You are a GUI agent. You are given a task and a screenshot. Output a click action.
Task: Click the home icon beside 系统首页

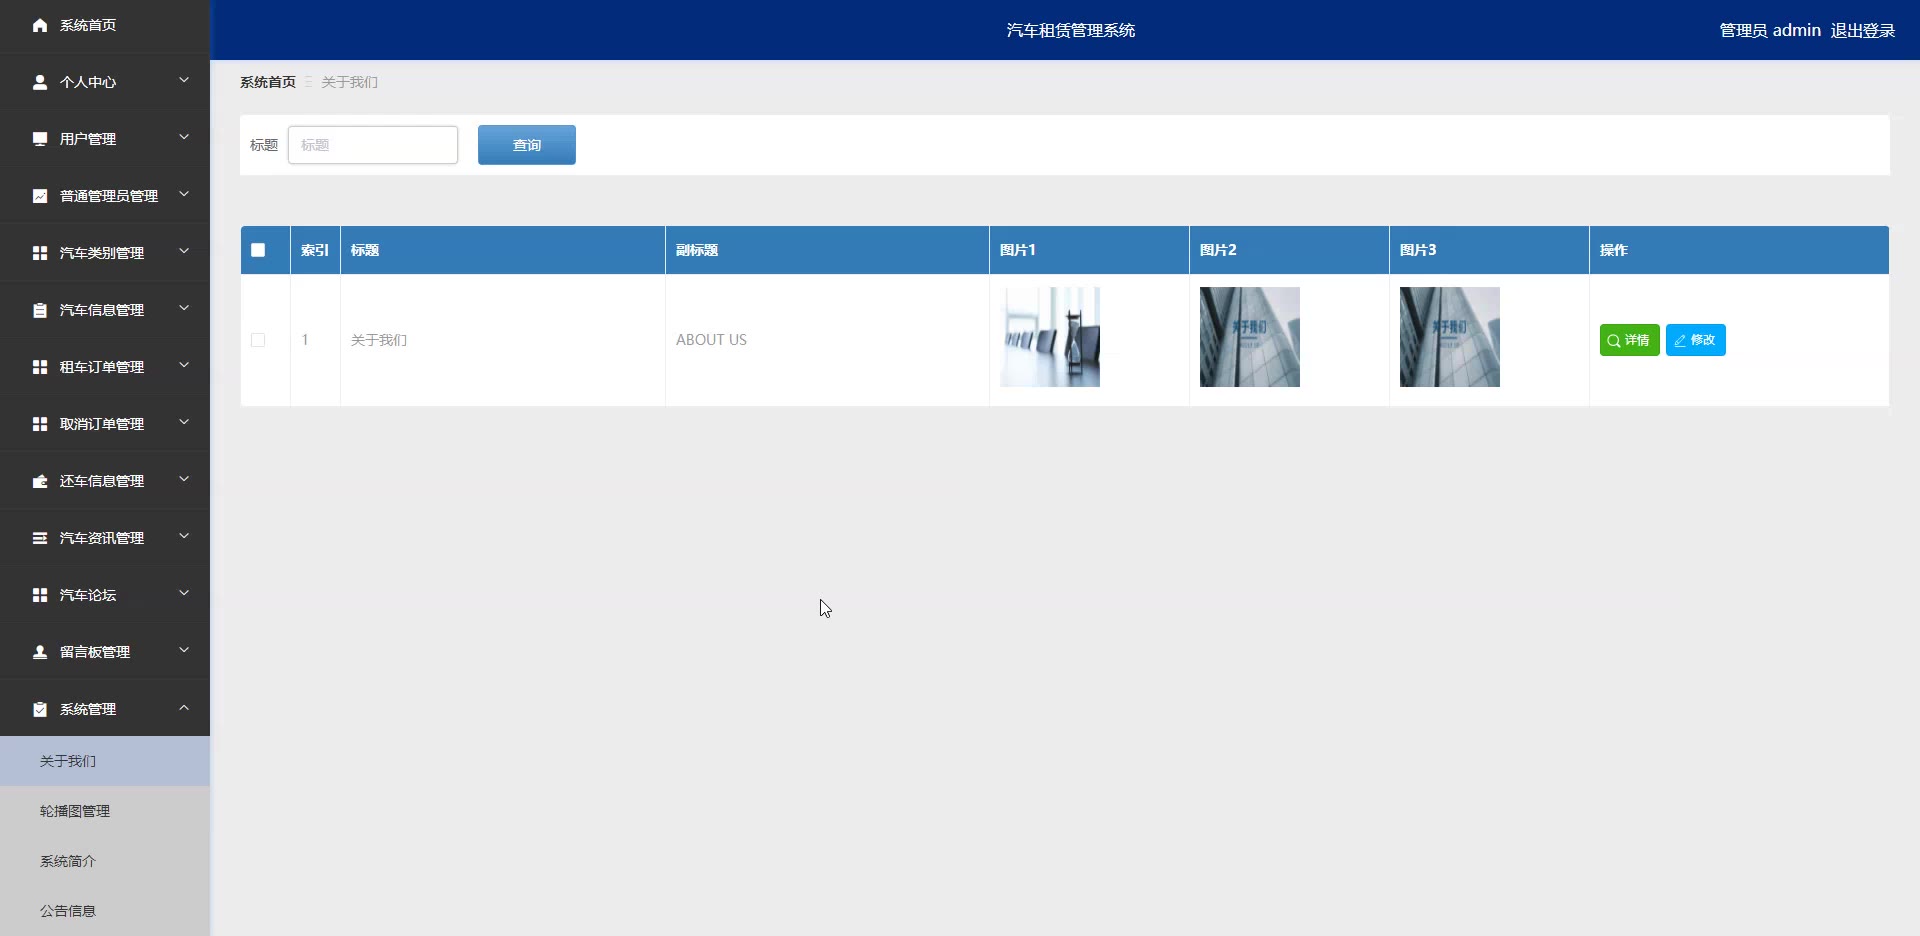tap(40, 25)
